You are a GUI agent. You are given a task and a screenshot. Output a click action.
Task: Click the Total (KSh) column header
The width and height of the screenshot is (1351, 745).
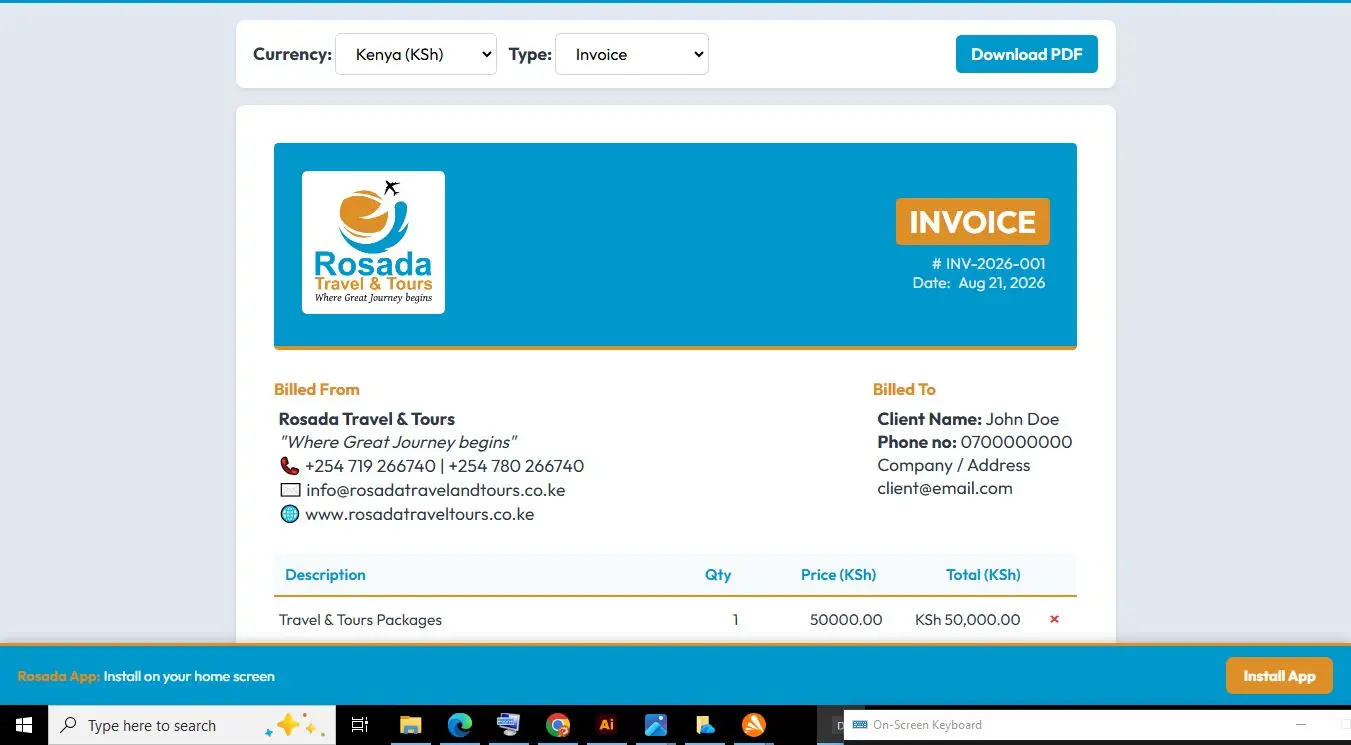[x=983, y=575]
